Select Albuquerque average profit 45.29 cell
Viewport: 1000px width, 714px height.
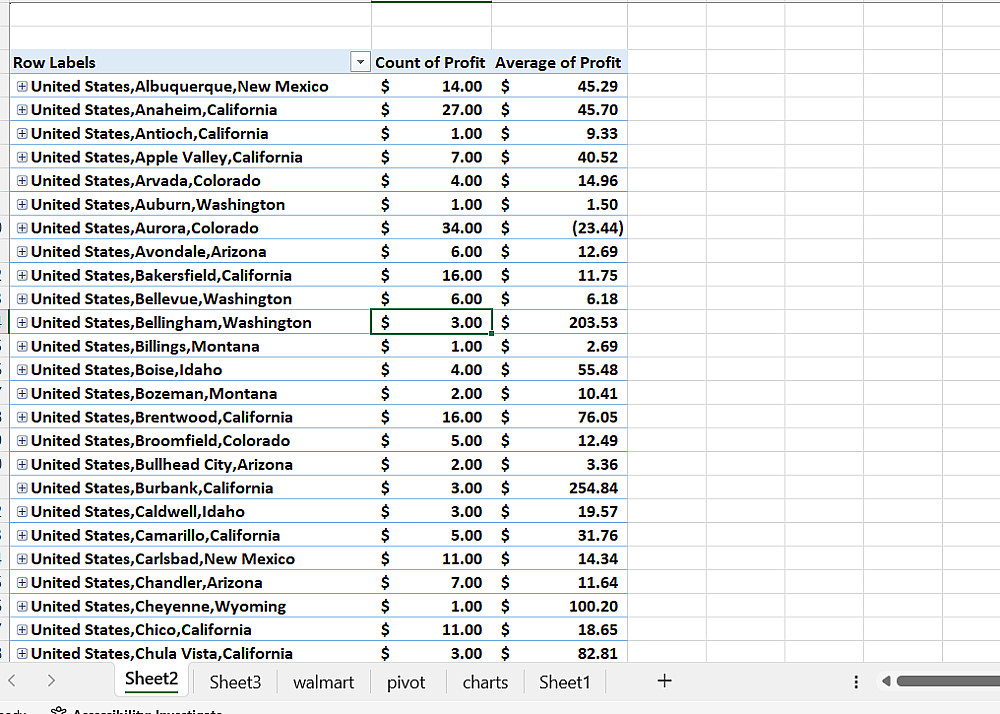pyautogui.click(x=559, y=86)
